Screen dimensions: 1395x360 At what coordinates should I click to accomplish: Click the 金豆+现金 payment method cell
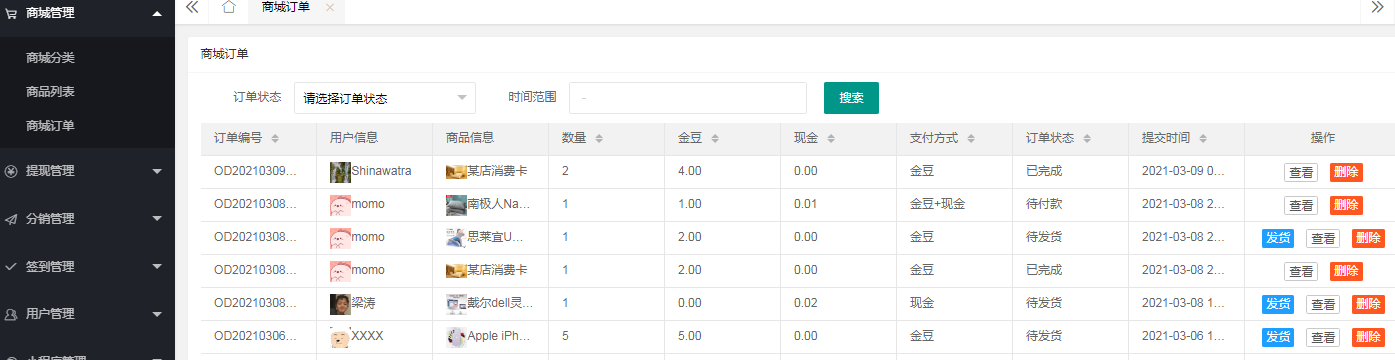937,204
